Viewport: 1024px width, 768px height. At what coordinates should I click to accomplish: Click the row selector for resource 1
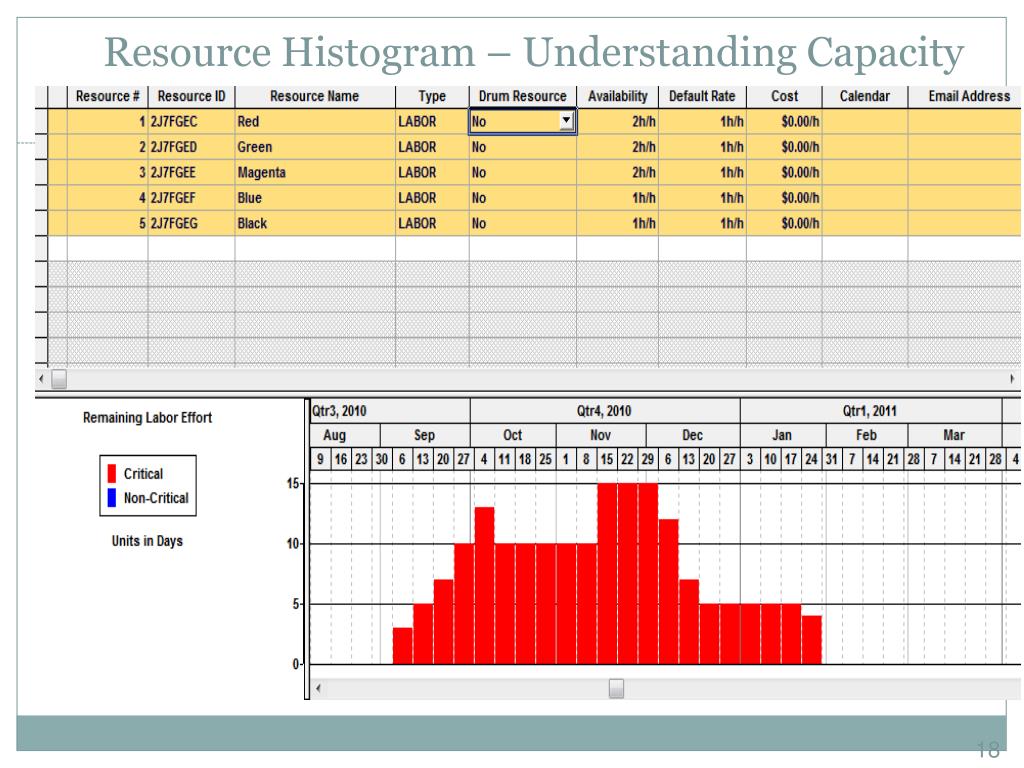[41, 121]
